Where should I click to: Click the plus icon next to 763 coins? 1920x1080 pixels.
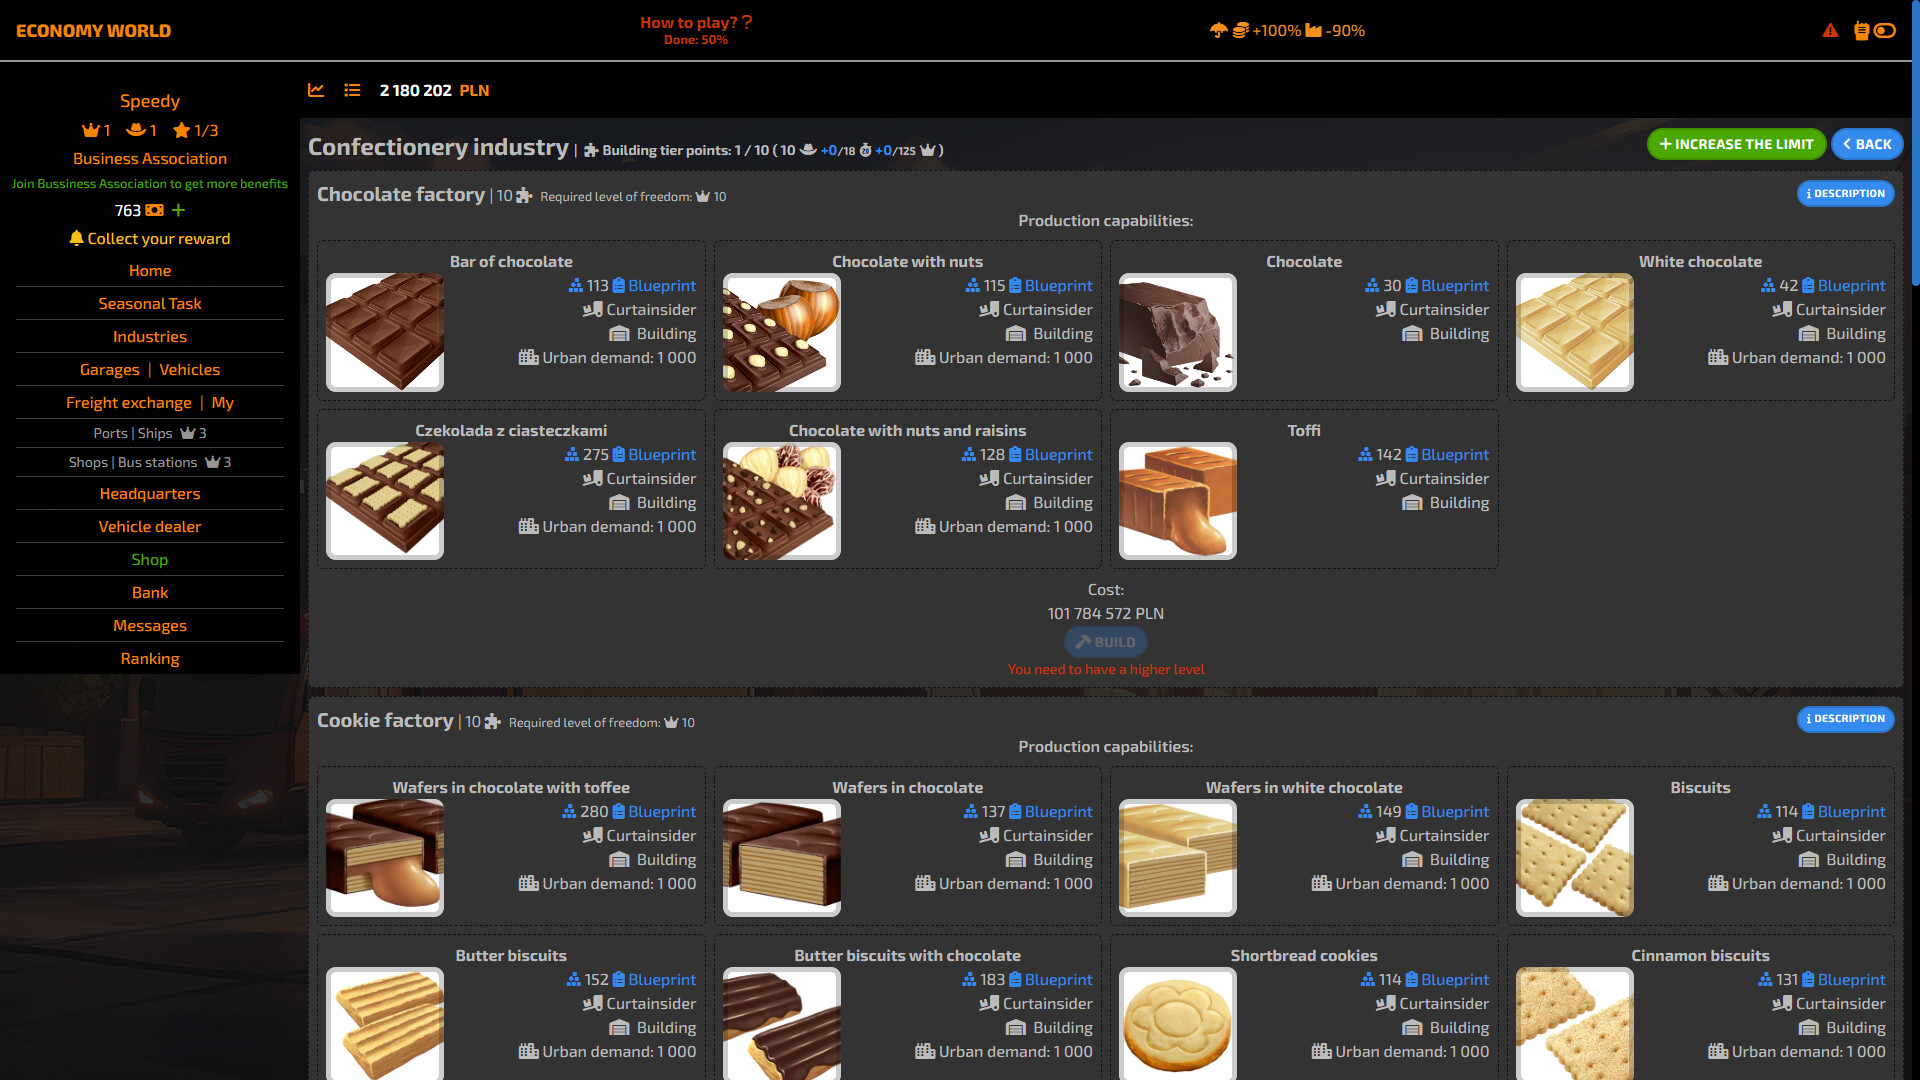[x=178, y=210]
